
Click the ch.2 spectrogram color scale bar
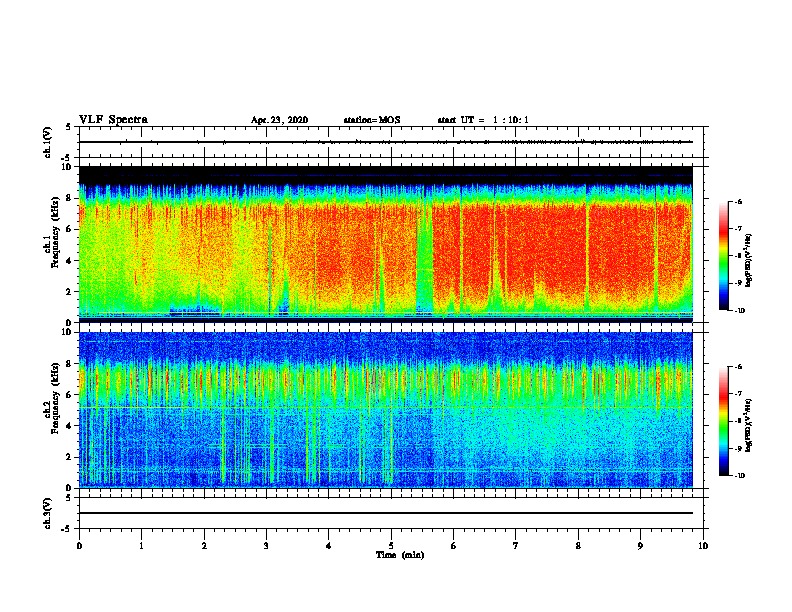(724, 421)
